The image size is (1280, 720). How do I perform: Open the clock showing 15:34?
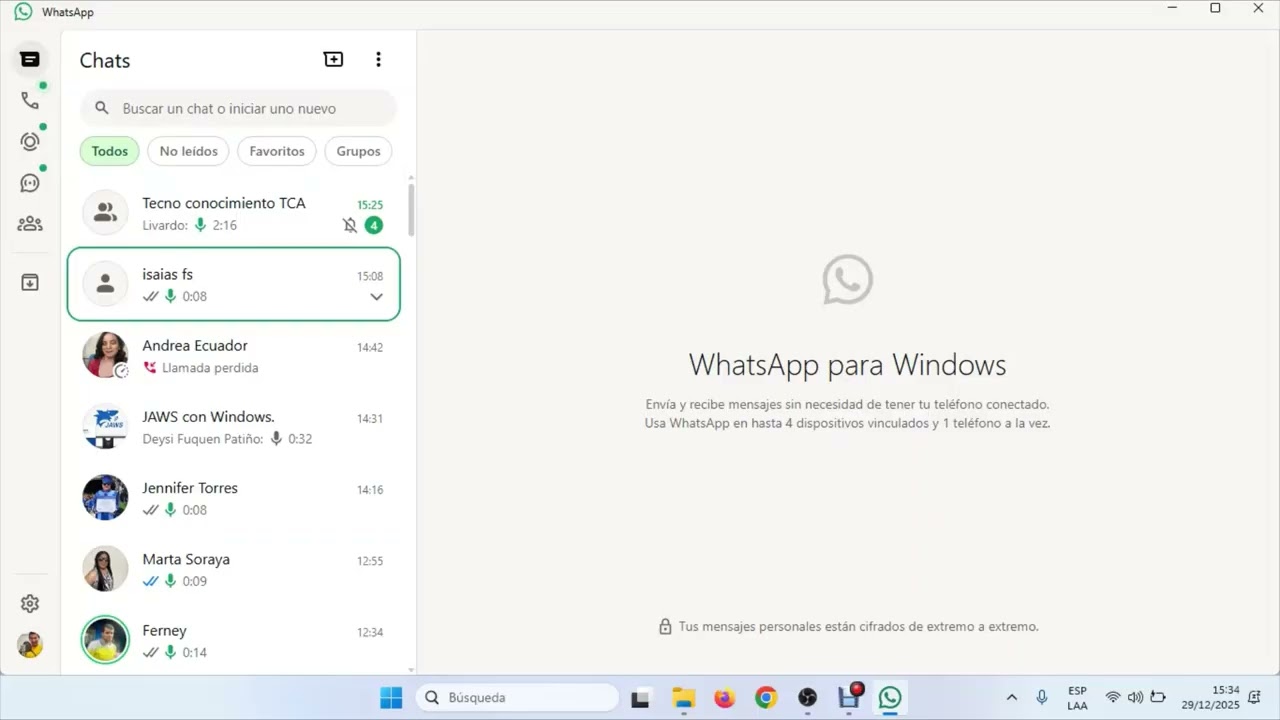point(1210,697)
